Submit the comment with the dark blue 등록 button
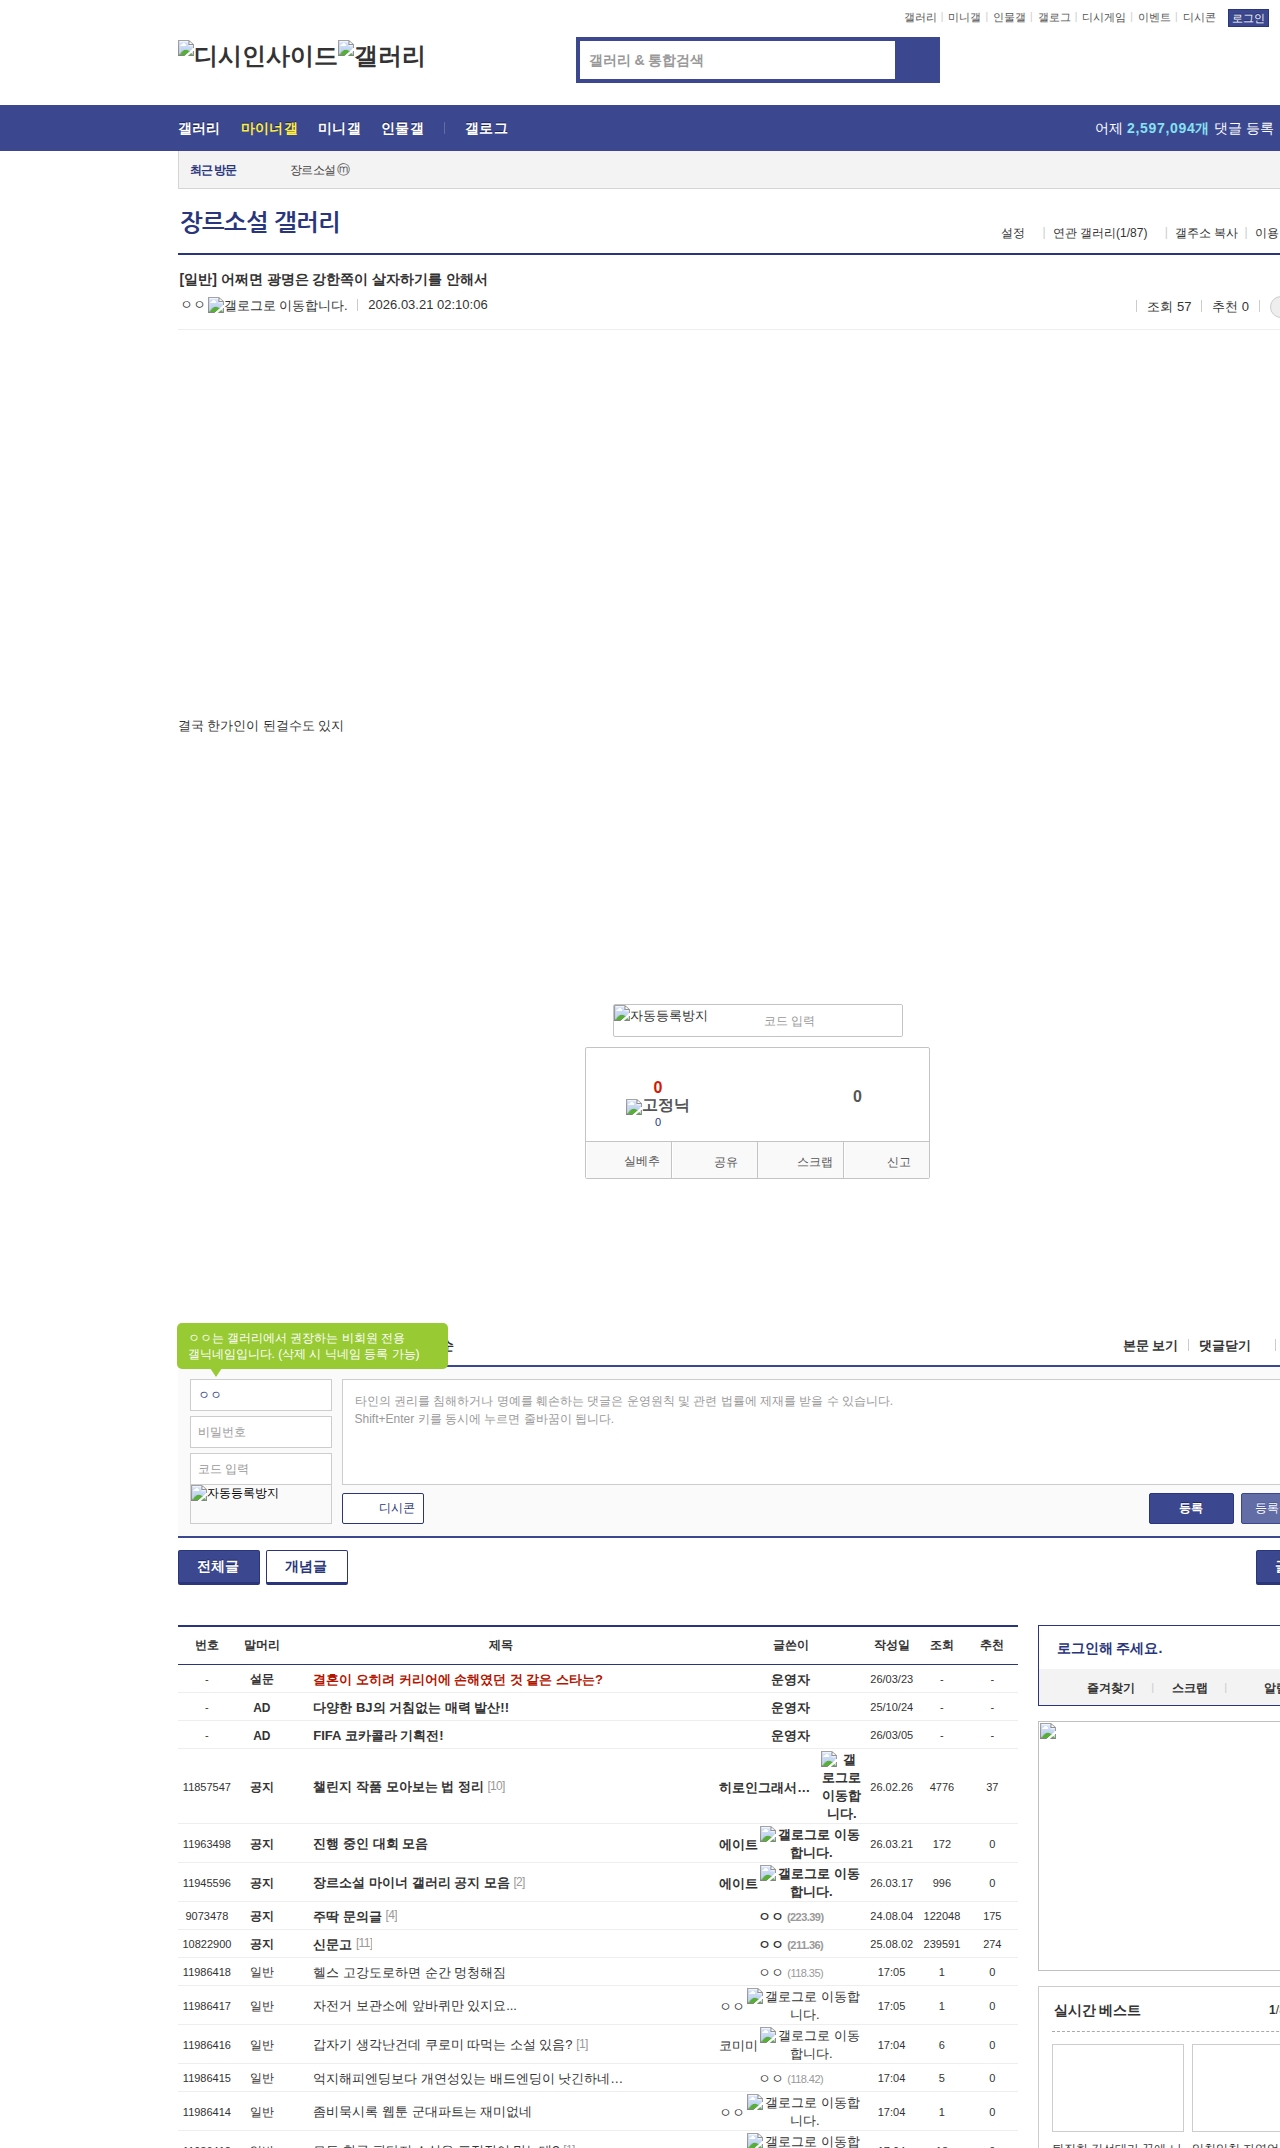Screen dimensions: 1280x2148 point(1191,1508)
